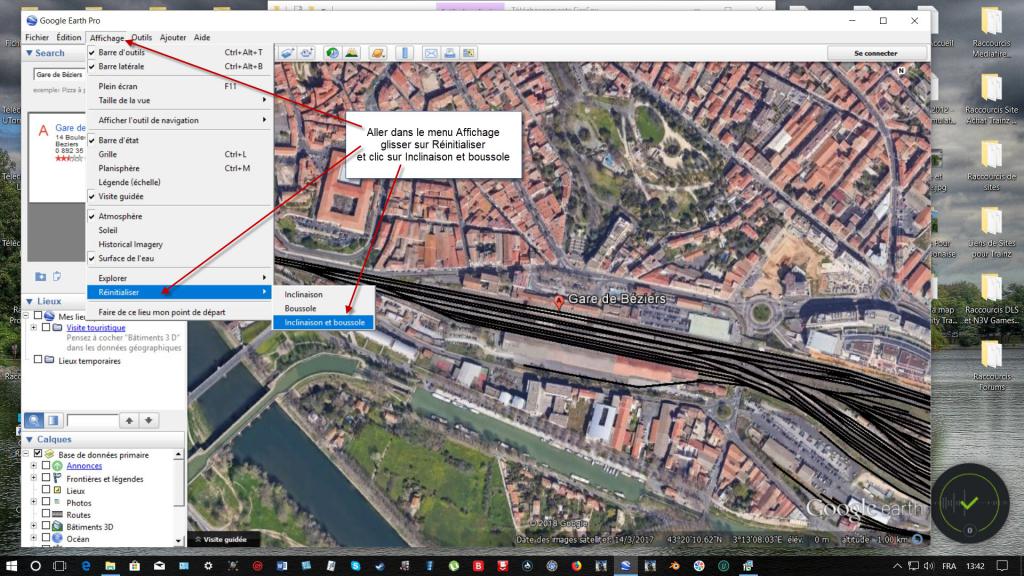The height and width of the screenshot is (576, 1024).
Task: Click the Calques panel vertical scrollbar
Action: [x=179, y=483]
